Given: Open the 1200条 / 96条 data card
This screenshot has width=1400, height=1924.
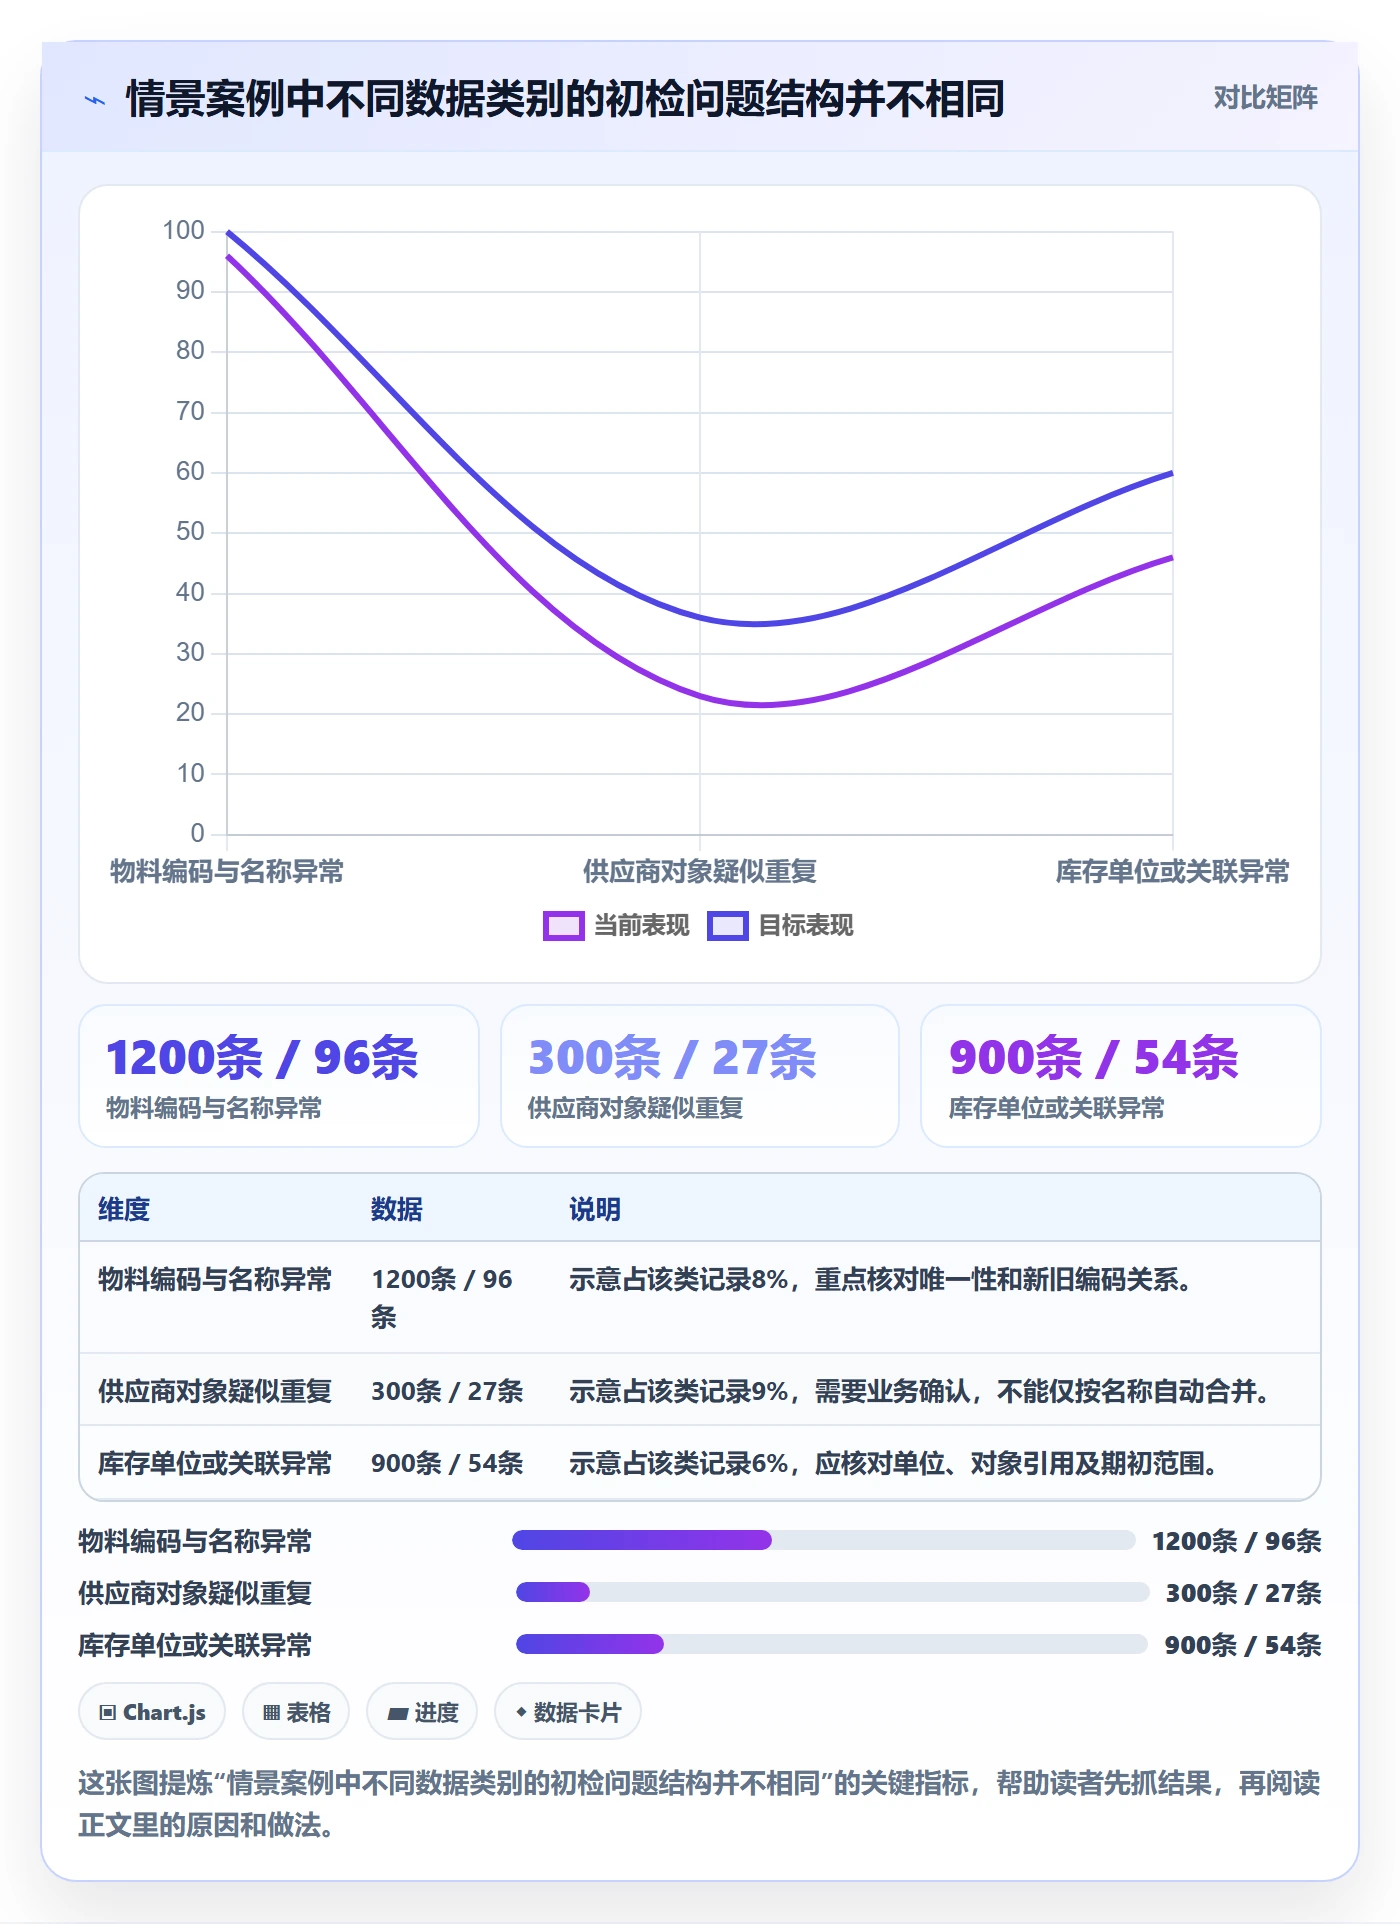Looking at the screenshot, I should click(x=279, y=1076).
